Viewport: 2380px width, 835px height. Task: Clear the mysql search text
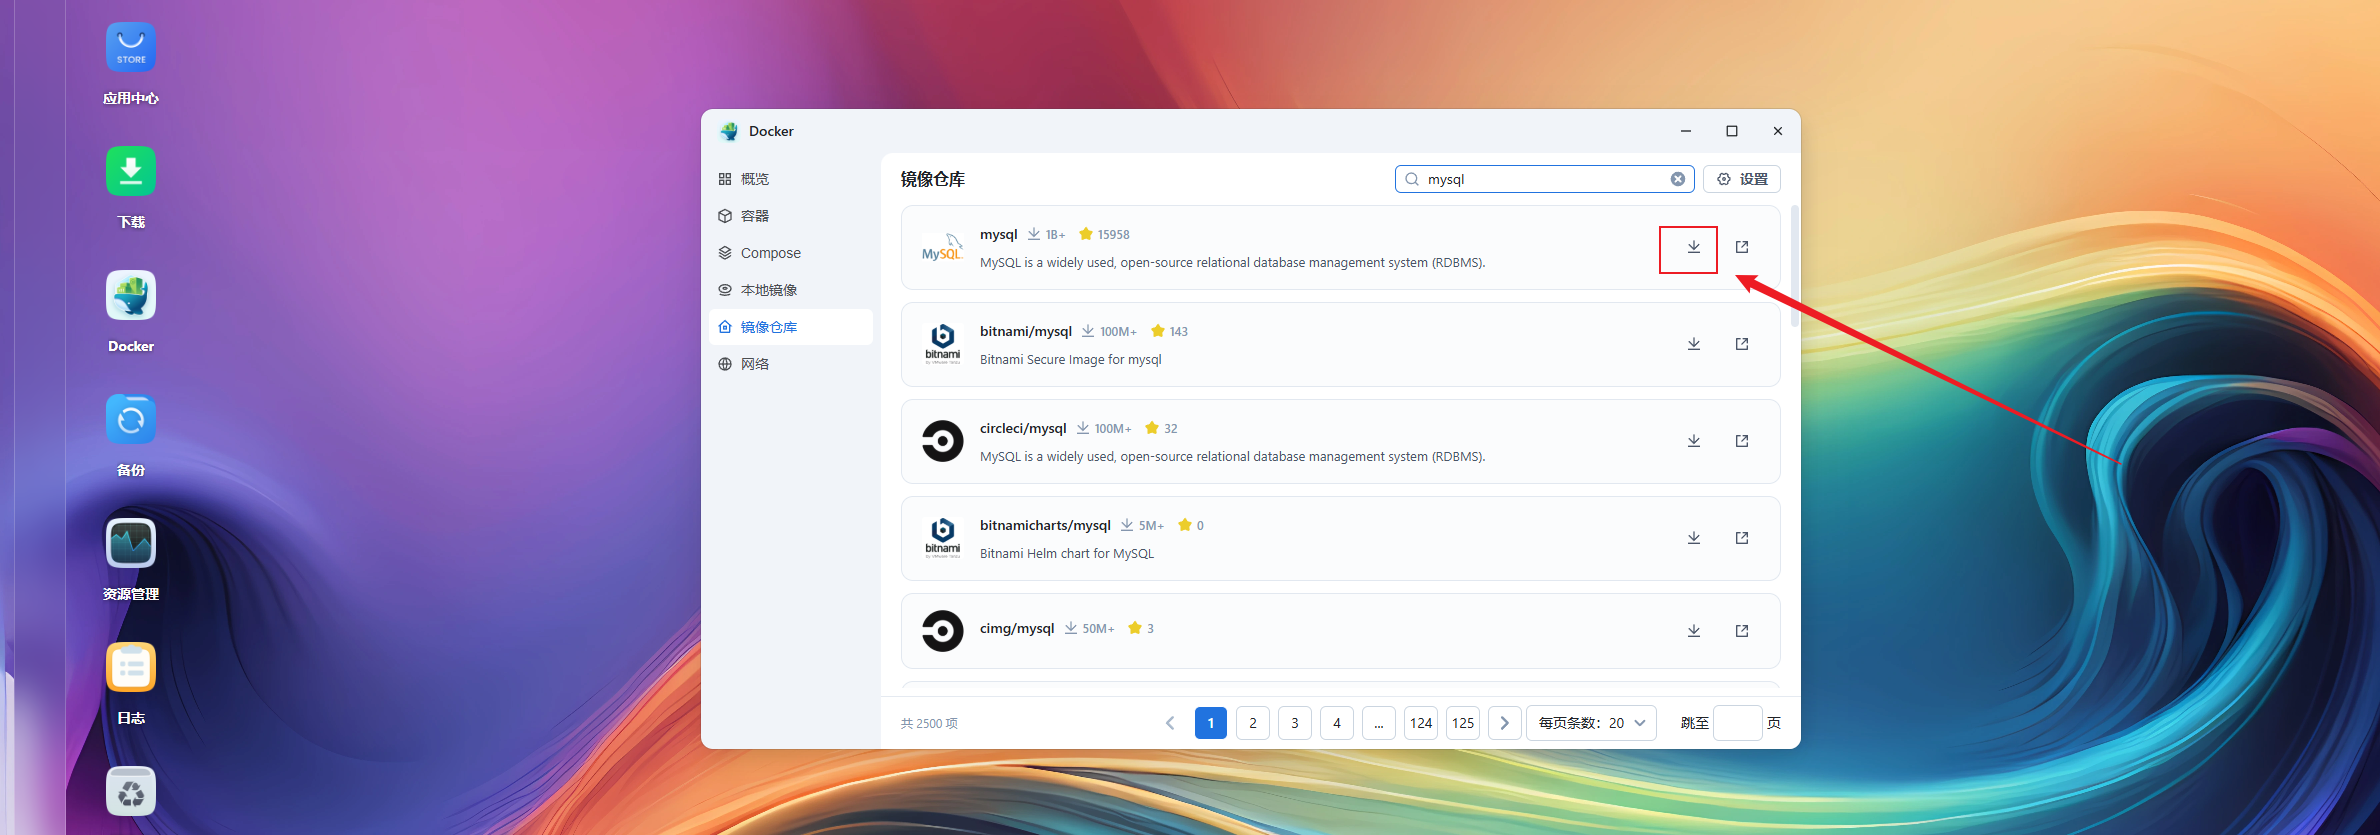coord(1678,179)
